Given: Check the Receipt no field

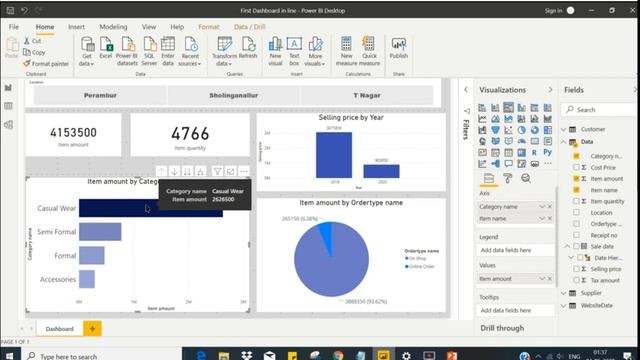Looking at the screenshot, I should pos(576,235).
